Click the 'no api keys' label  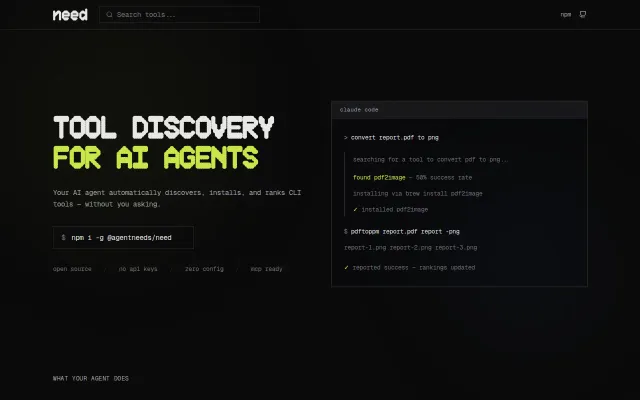coord(138,269)
